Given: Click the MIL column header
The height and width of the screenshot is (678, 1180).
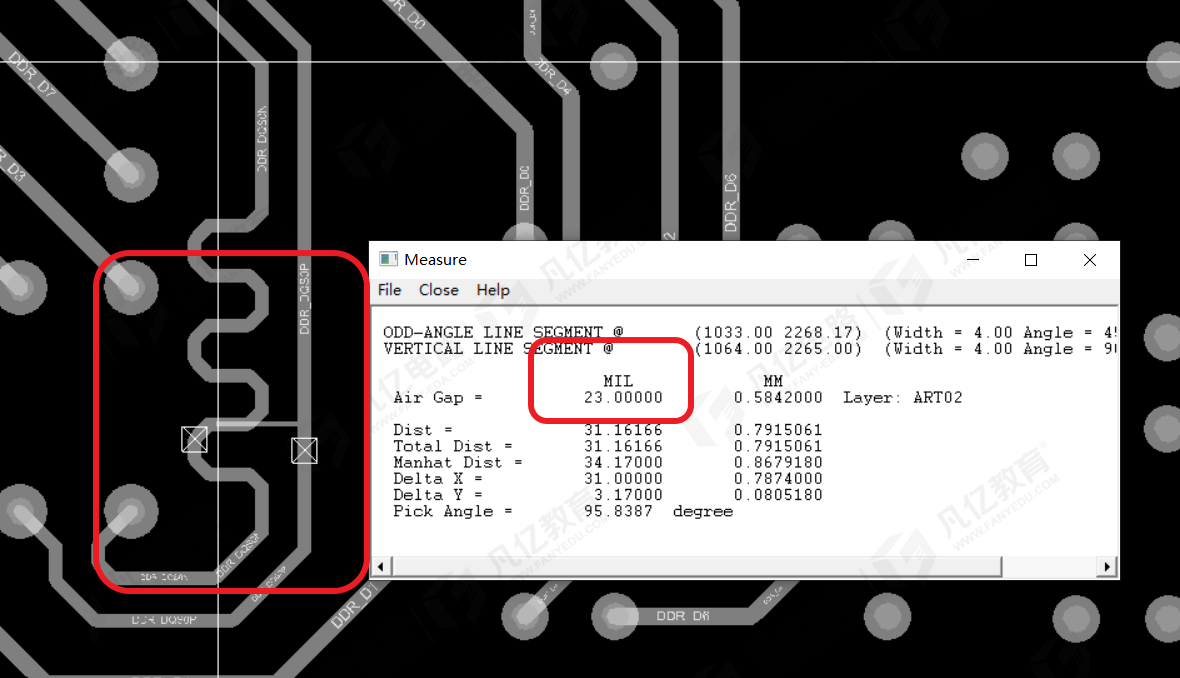Looking at the screenshot, I should coord(618,381).
